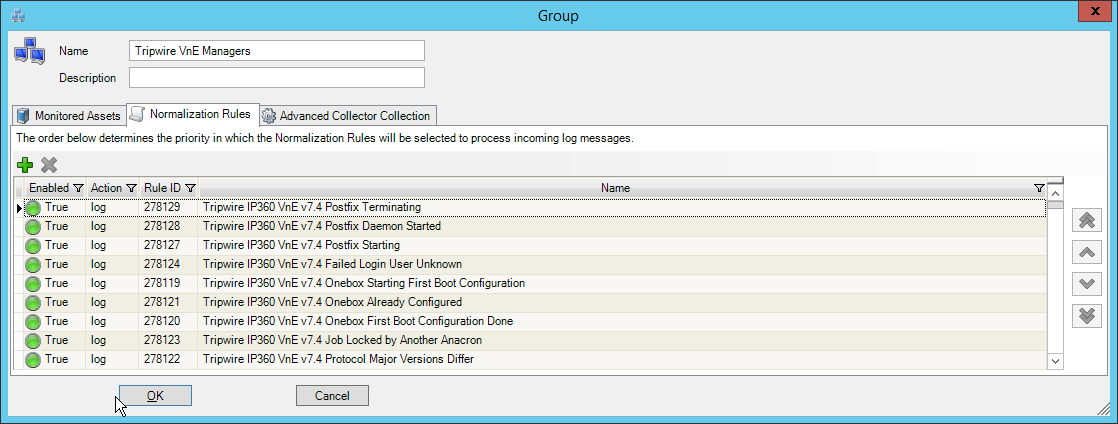Move rule down one position
Screen dimensions: 1118x424
point(1087,283)
